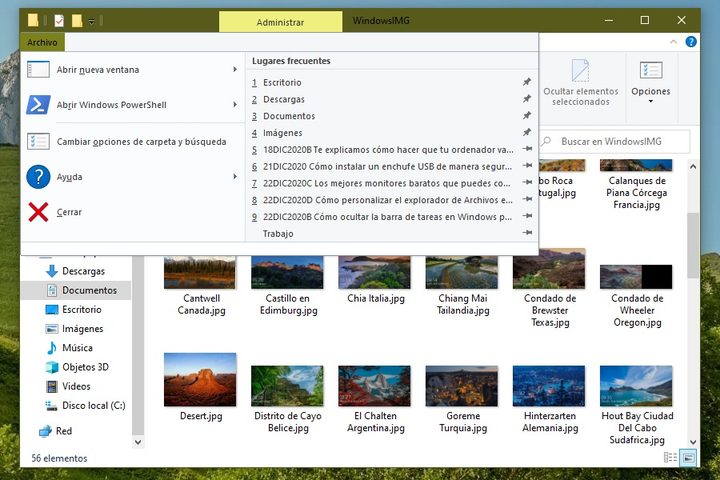Open the Administrar tab

[x=281, y=22]
